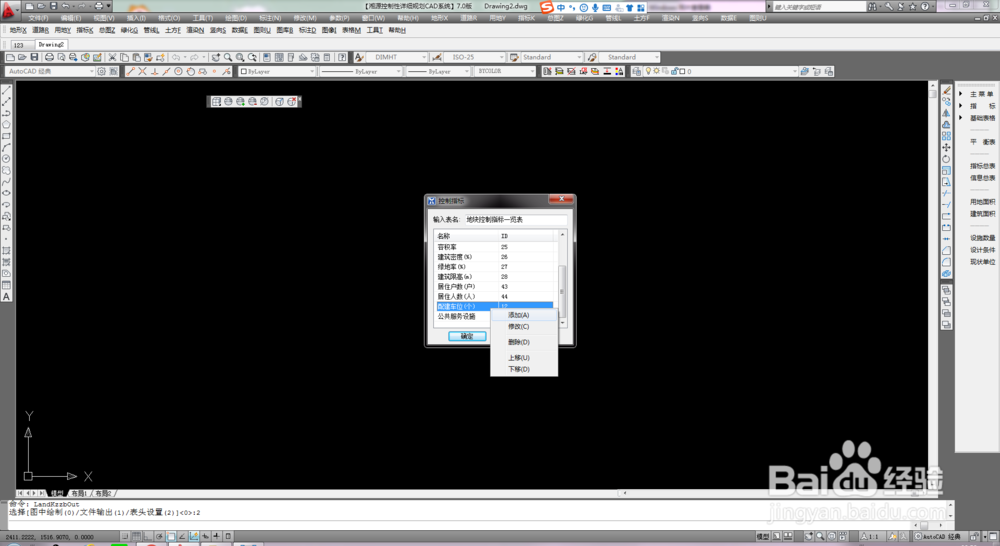
Task: Select the Multiline Text 'A' tool
Action: click(6, 297)
